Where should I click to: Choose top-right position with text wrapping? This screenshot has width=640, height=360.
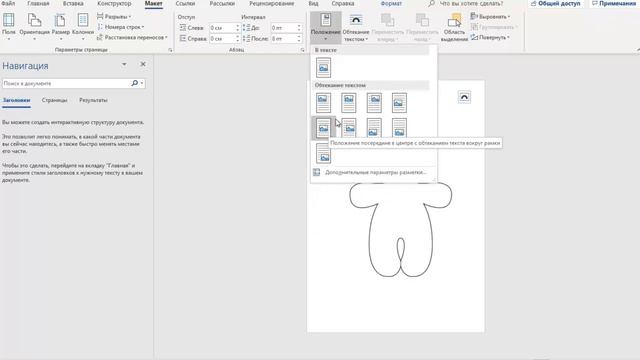pos(374,102)
